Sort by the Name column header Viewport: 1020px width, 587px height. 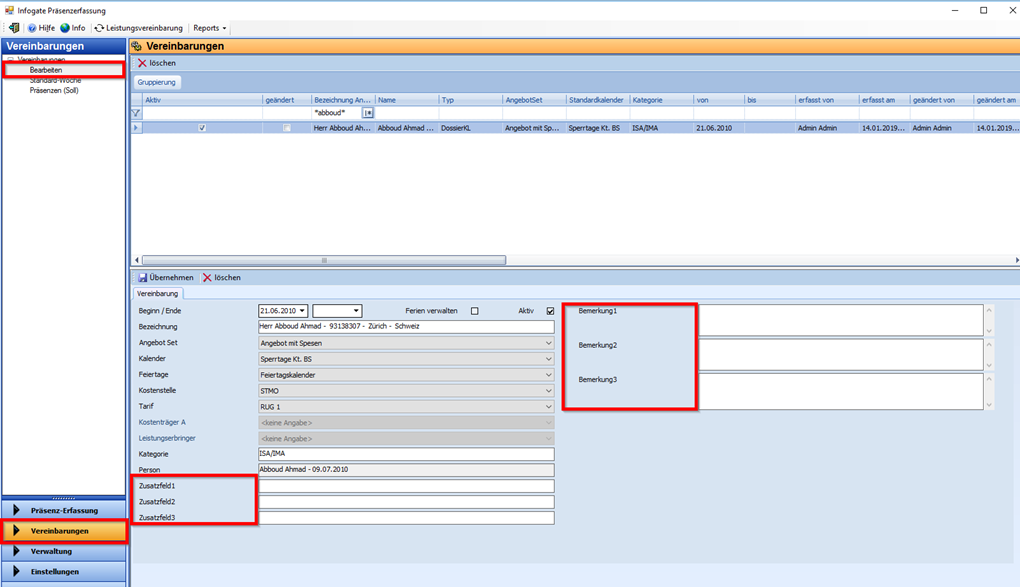407,100
